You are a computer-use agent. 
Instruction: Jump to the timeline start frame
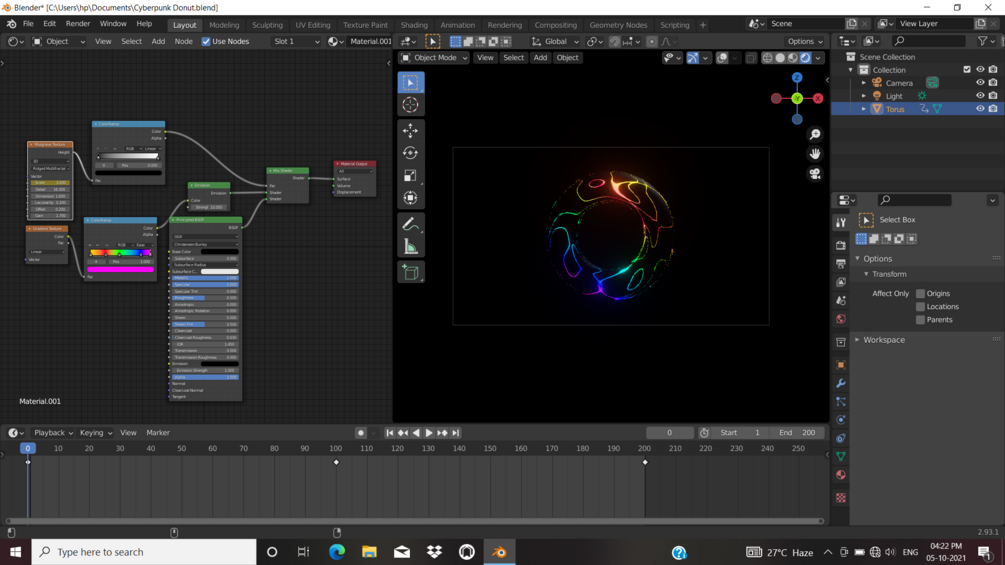(x=389, y=432)
